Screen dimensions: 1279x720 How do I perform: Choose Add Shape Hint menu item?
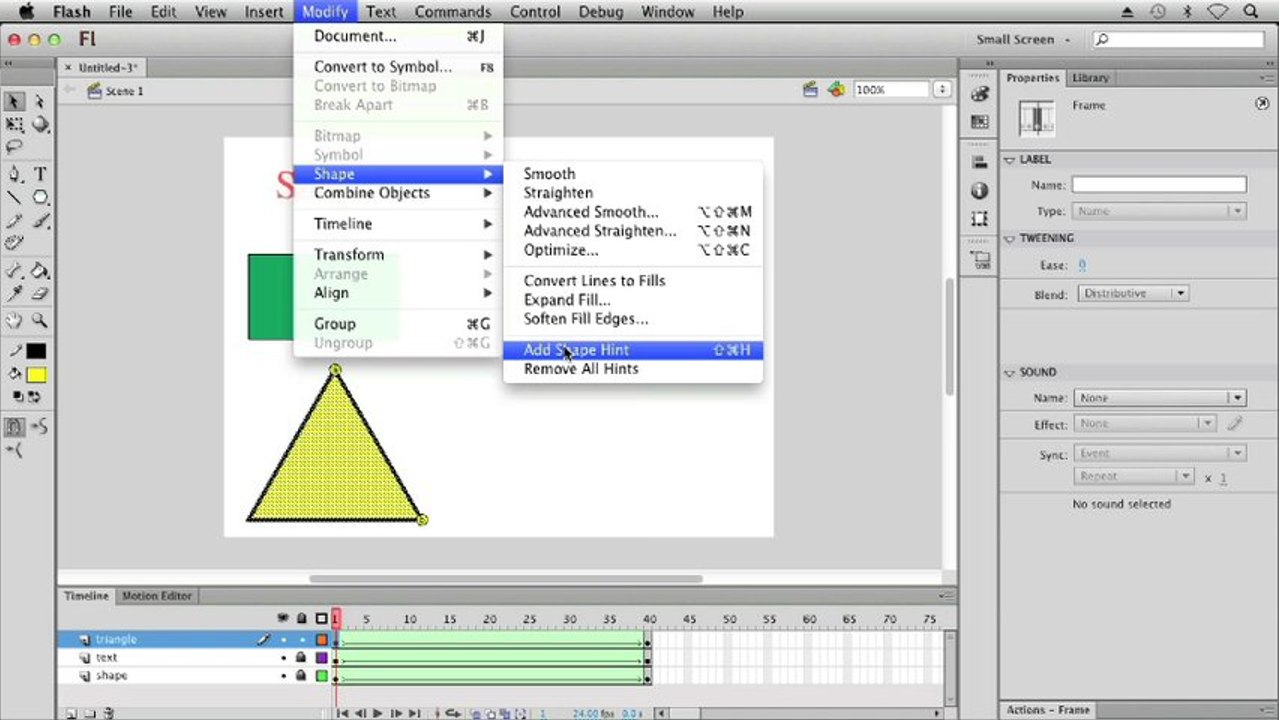[633, 350]
